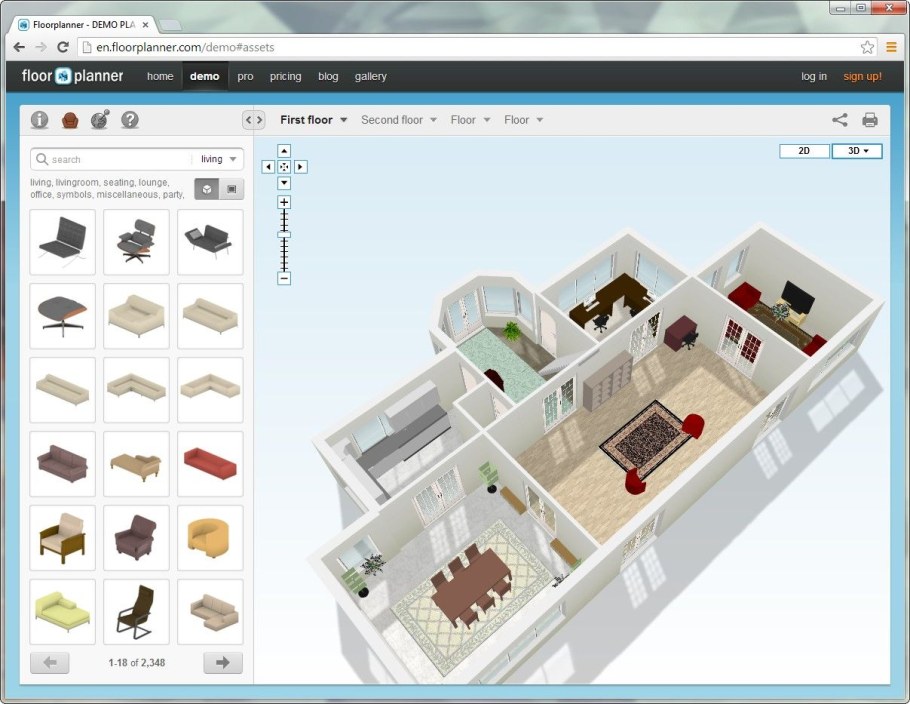910x704 pixels.
Task: Toggle 2D image view for library items
Action: point(233,188)
